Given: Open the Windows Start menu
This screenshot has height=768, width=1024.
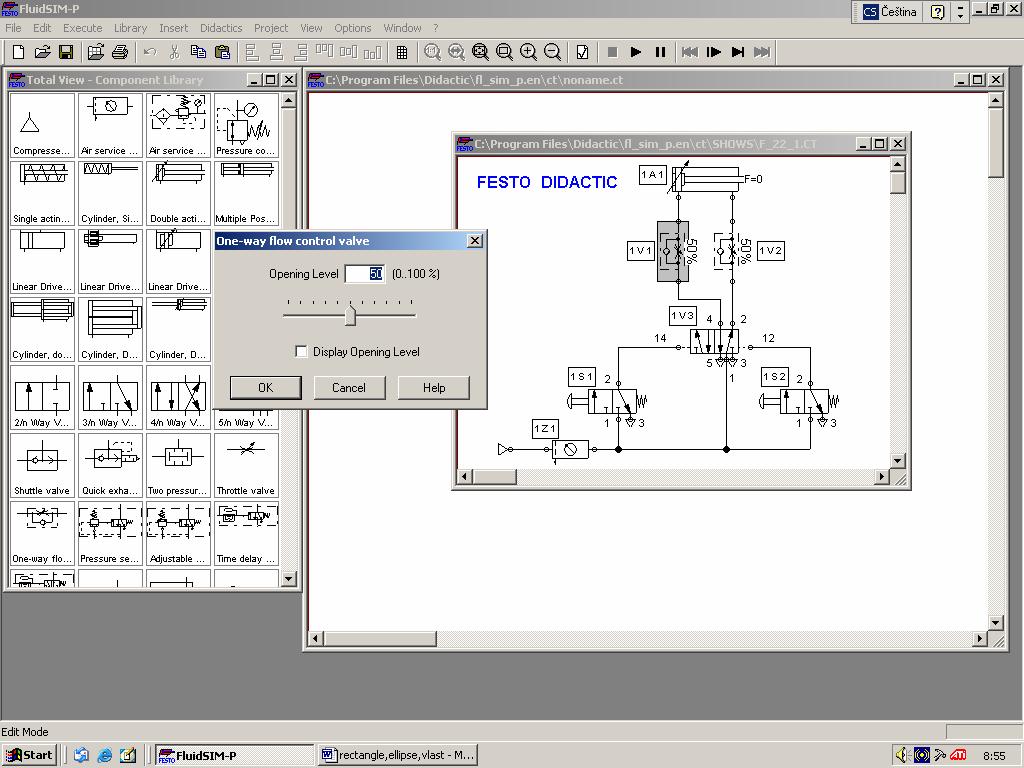Looking at the screenshot, I should pyautogui.click(x=29, y=756).
